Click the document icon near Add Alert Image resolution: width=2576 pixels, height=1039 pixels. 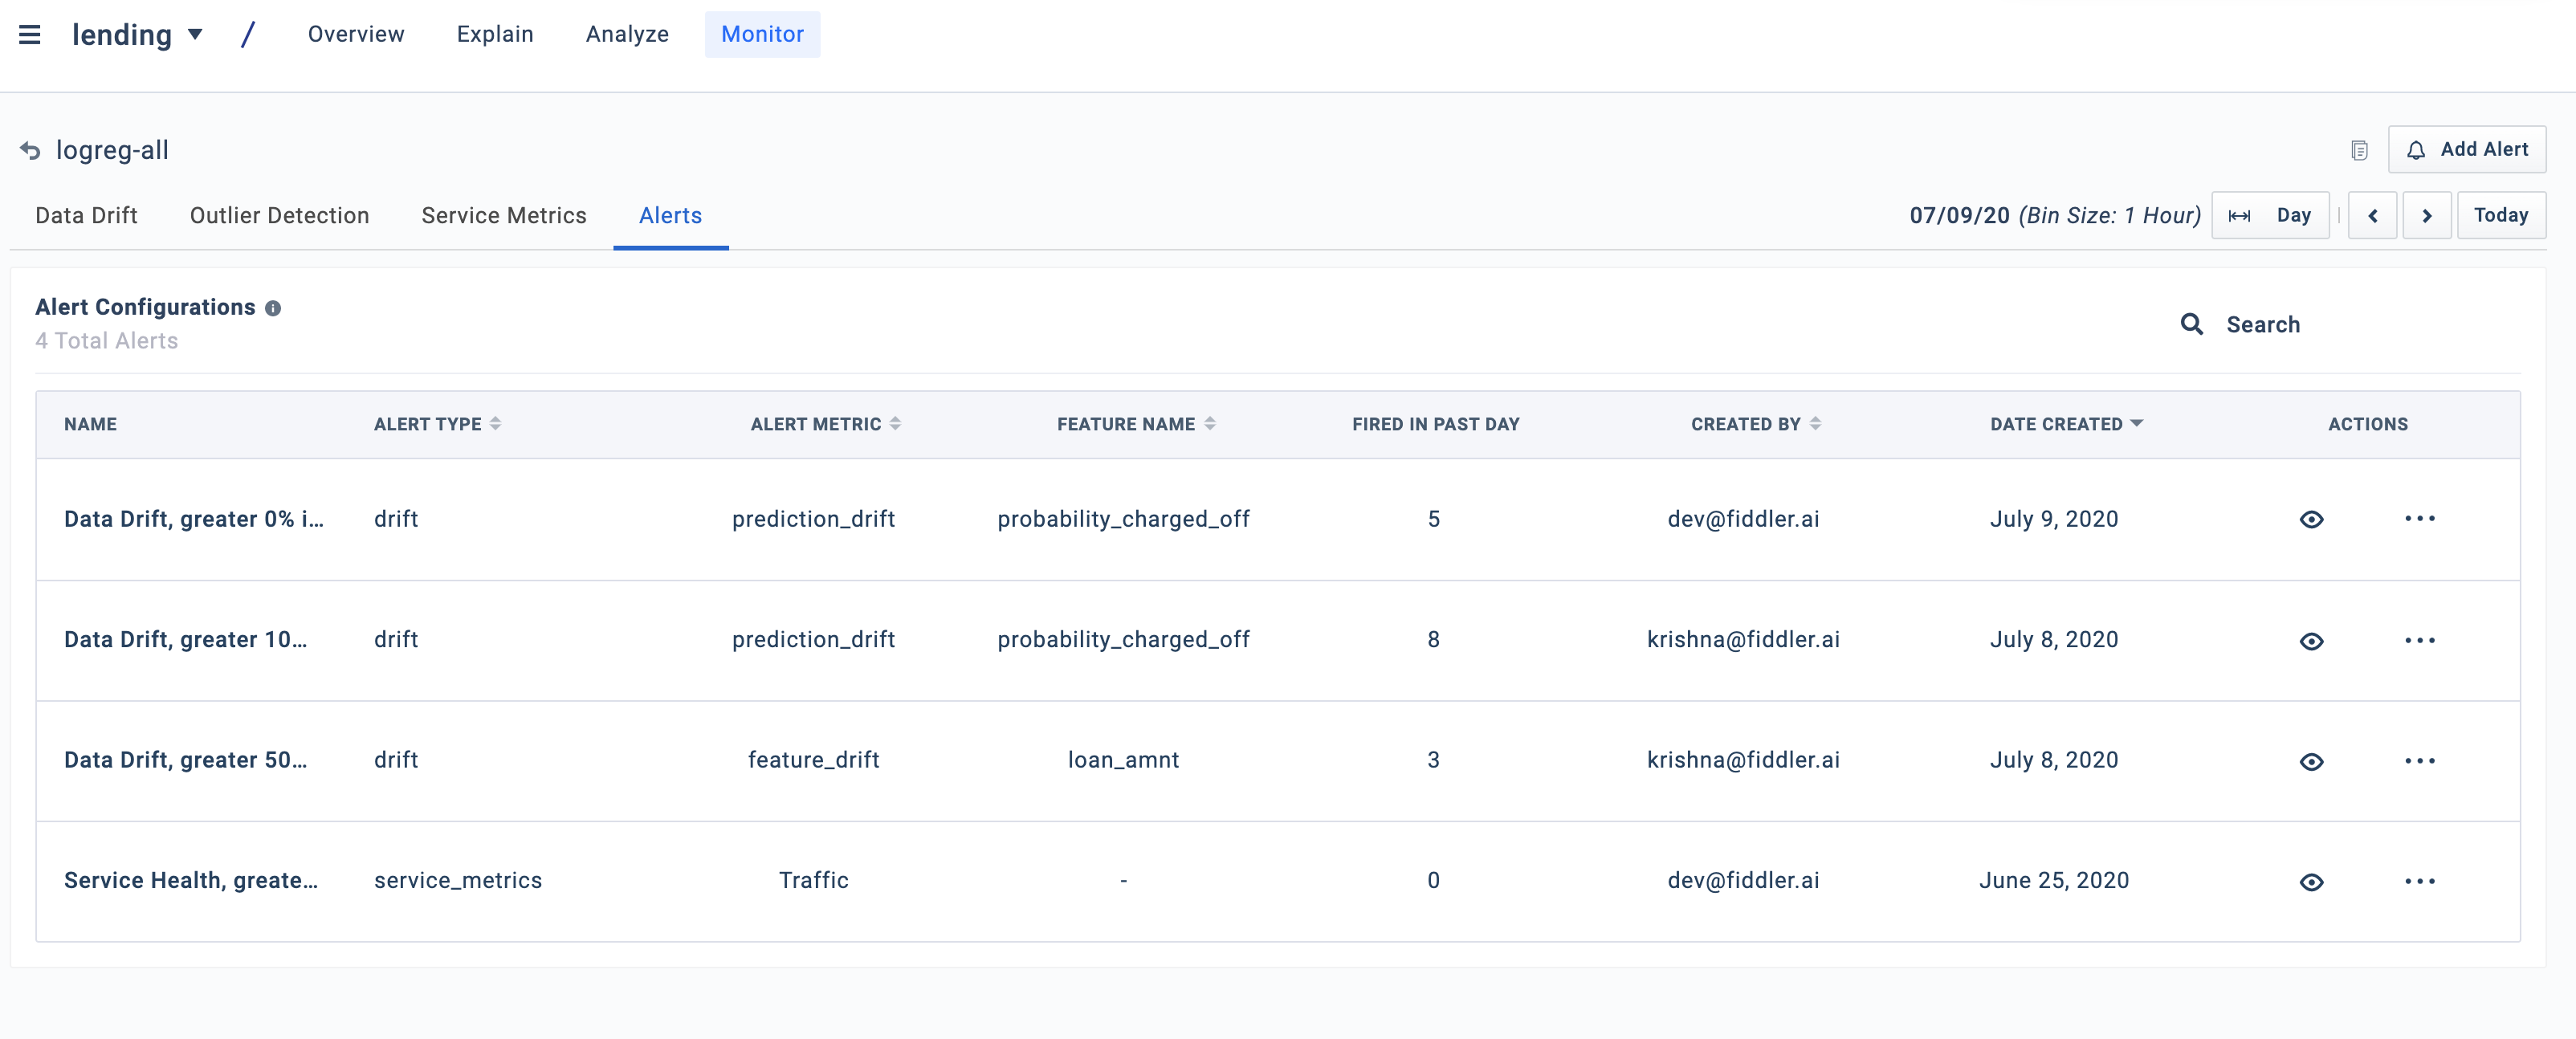point(2359,150)
